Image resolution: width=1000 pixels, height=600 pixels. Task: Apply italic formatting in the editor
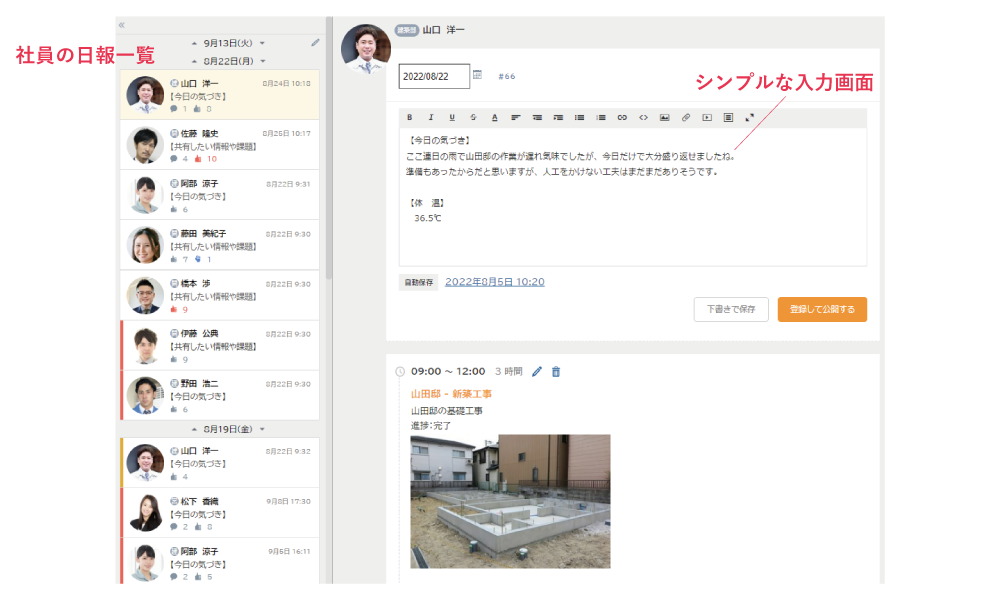(431, 117)
